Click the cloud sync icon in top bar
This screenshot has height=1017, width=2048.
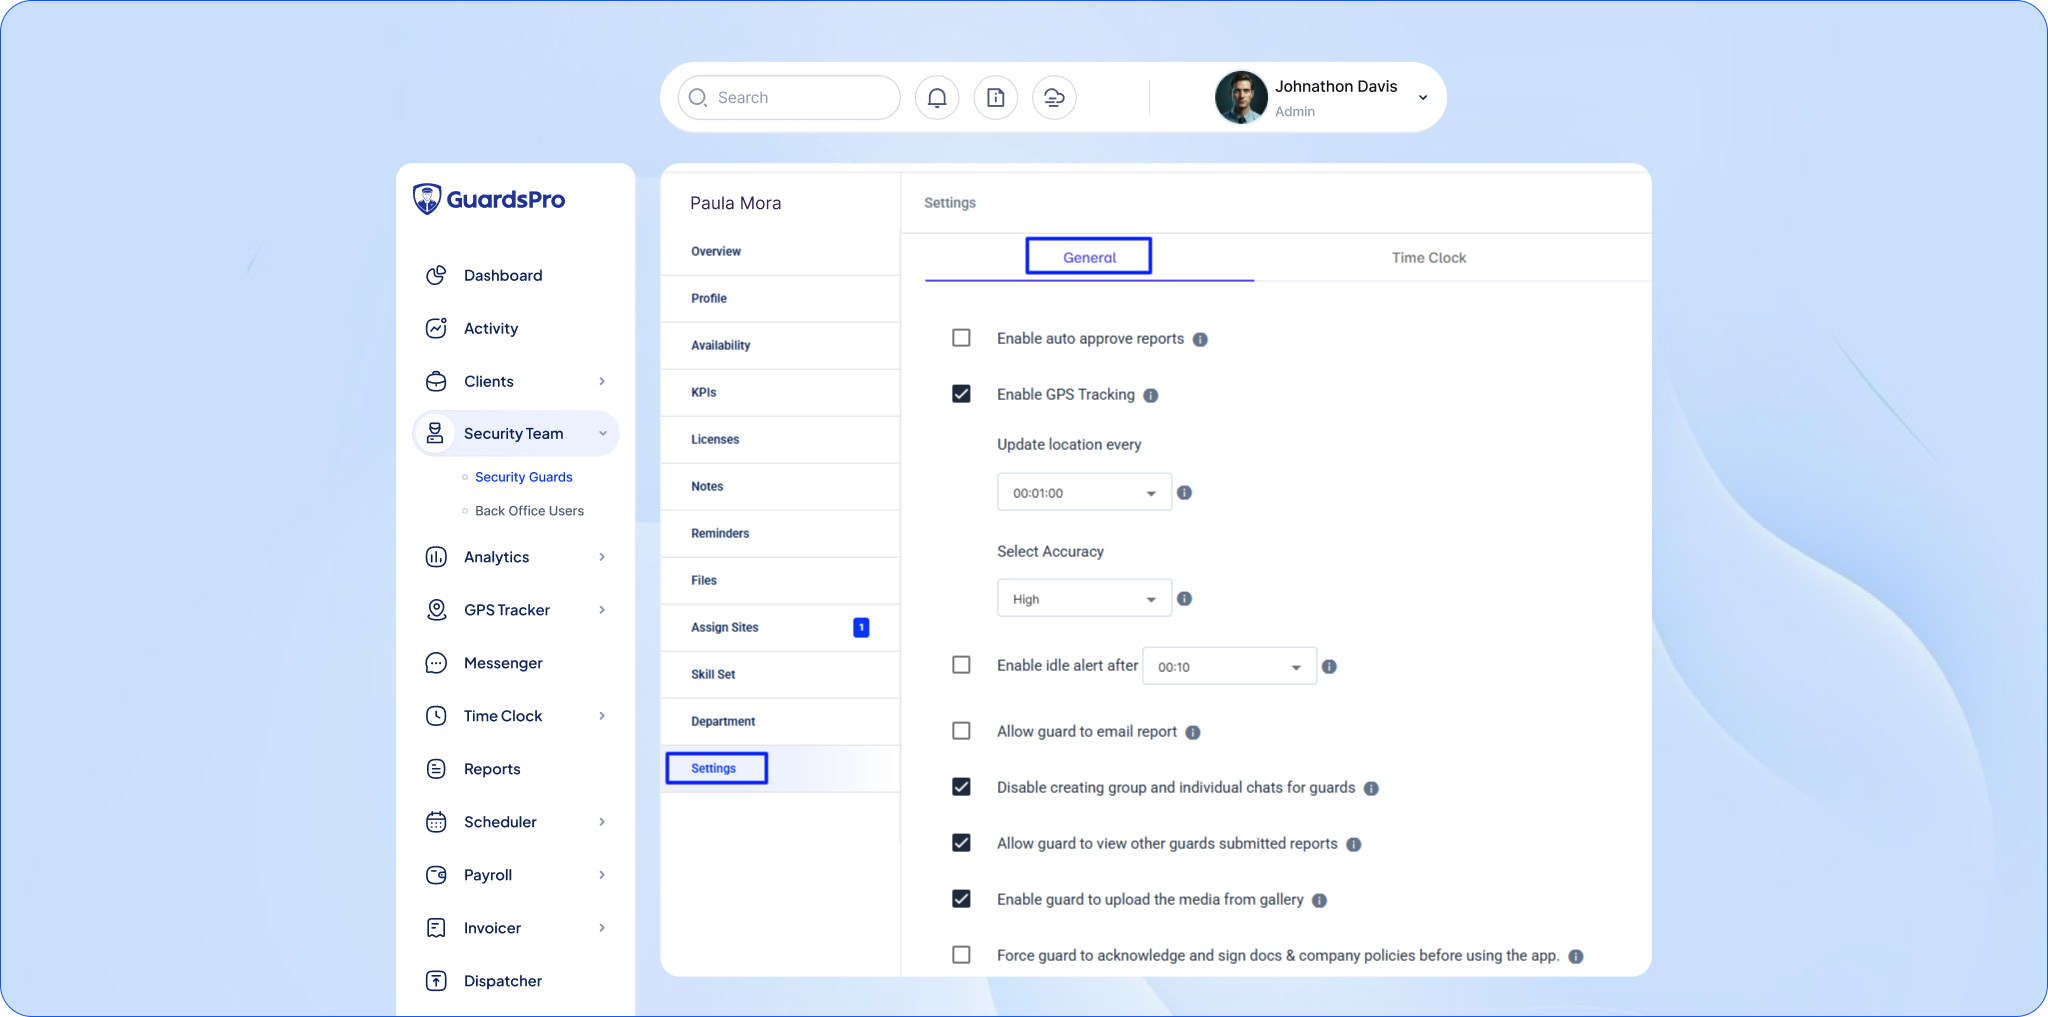tap(1054, 98)
